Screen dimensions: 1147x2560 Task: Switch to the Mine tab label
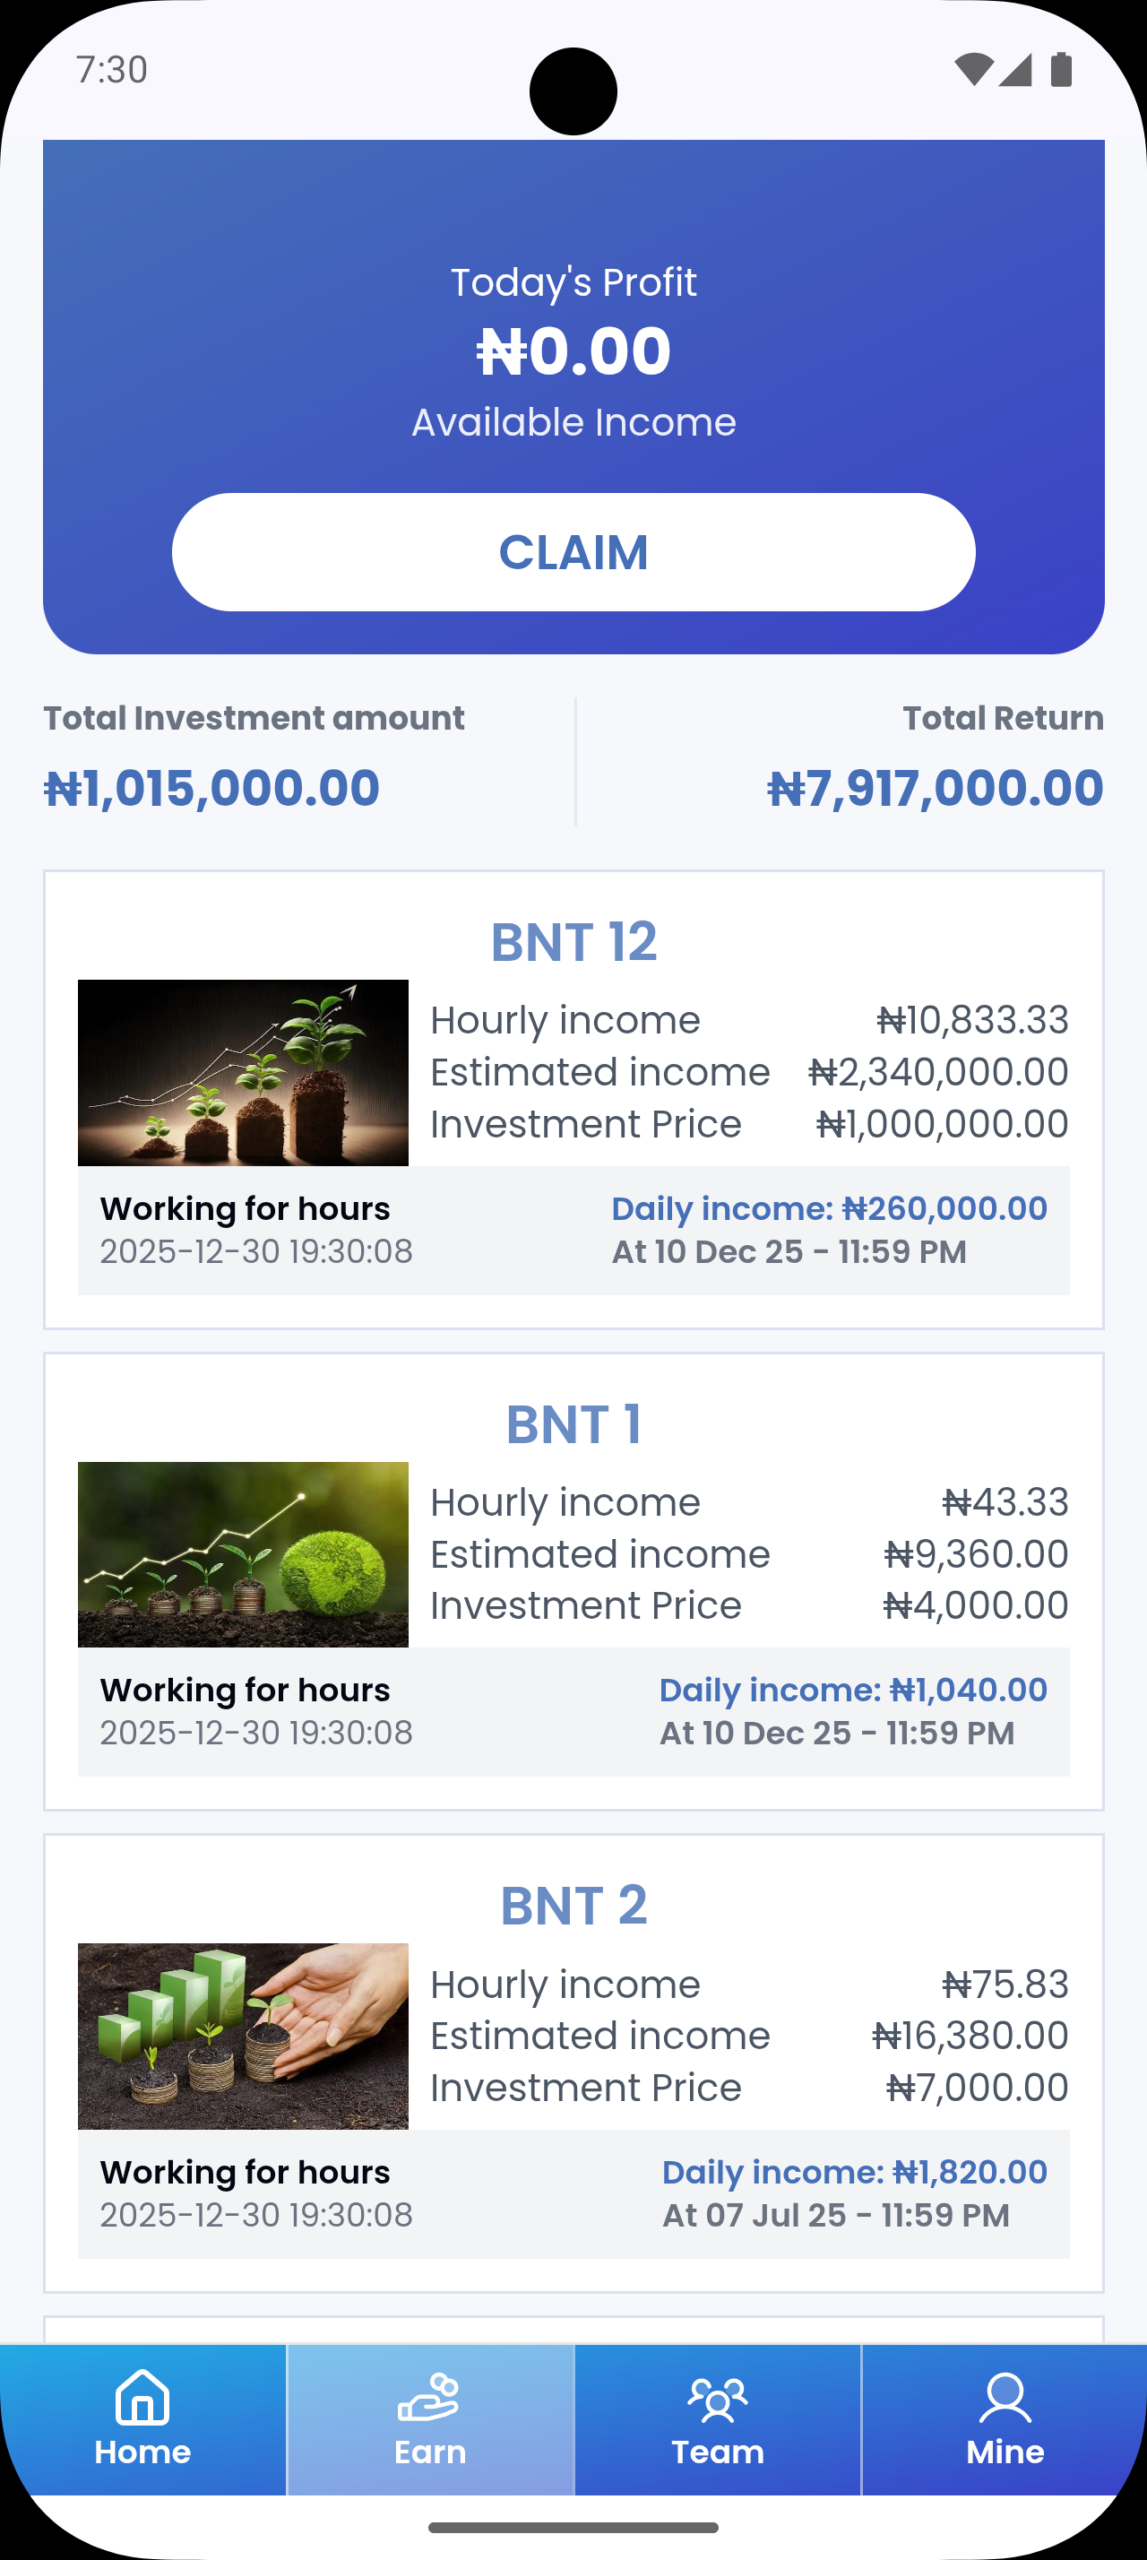1004,2452
